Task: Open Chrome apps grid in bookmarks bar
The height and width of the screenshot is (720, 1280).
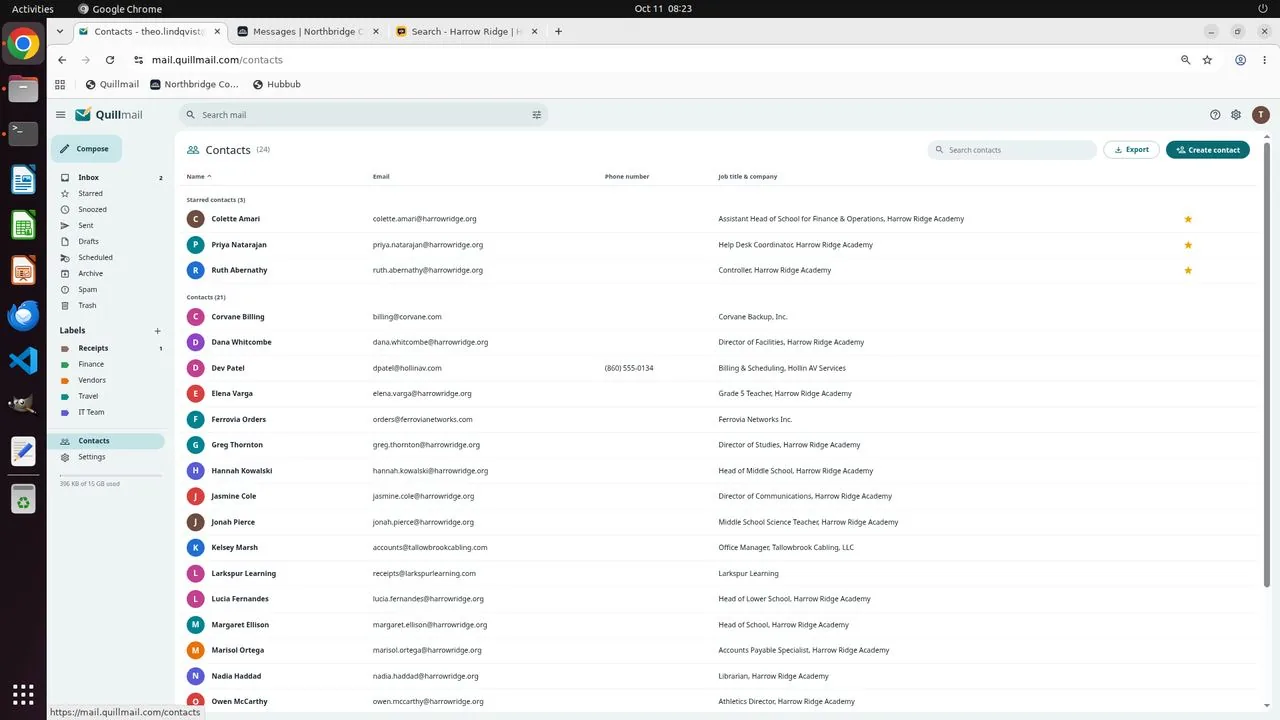Action: coord(60,84)
